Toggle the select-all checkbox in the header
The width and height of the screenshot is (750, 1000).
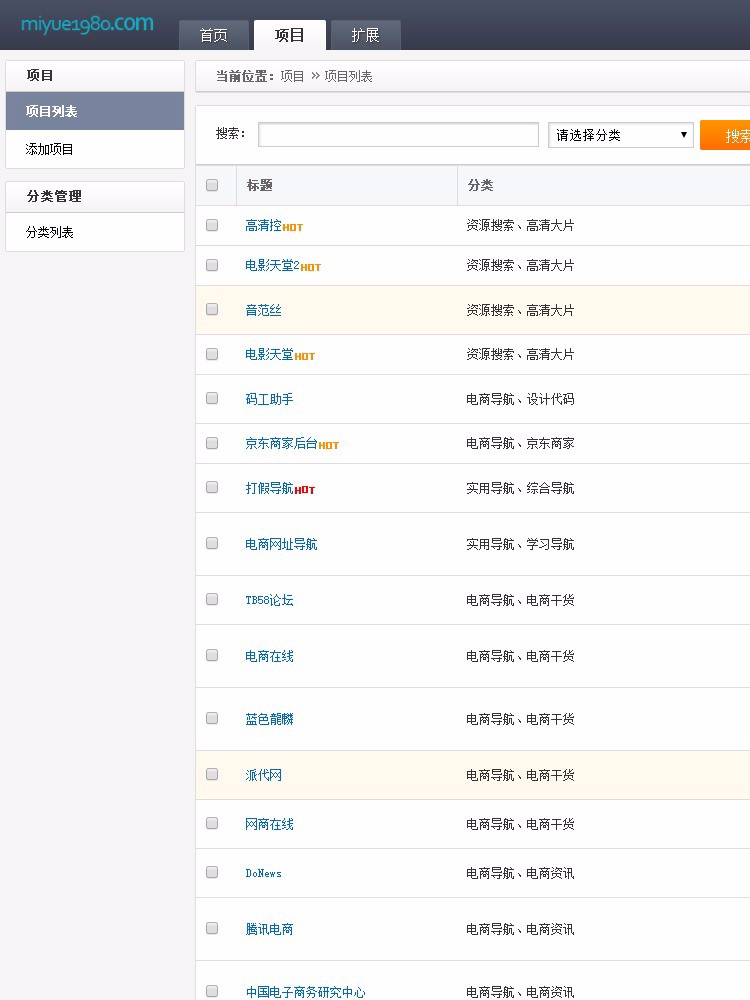[212, 185]
